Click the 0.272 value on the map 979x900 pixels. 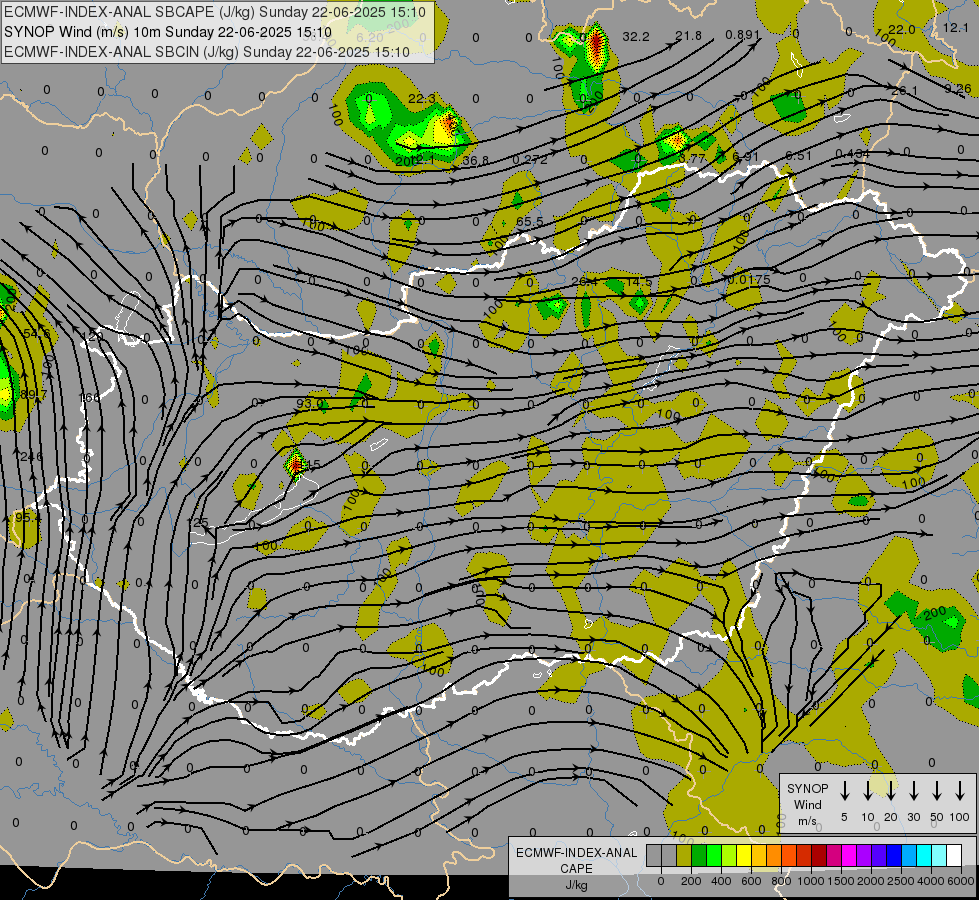(x=530, y=159)
